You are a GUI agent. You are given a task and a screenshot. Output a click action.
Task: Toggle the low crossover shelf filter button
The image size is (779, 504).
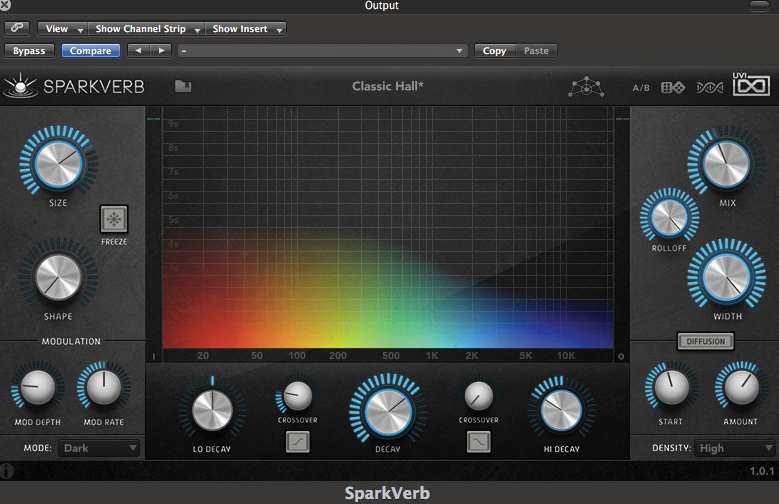click(298, 441)
